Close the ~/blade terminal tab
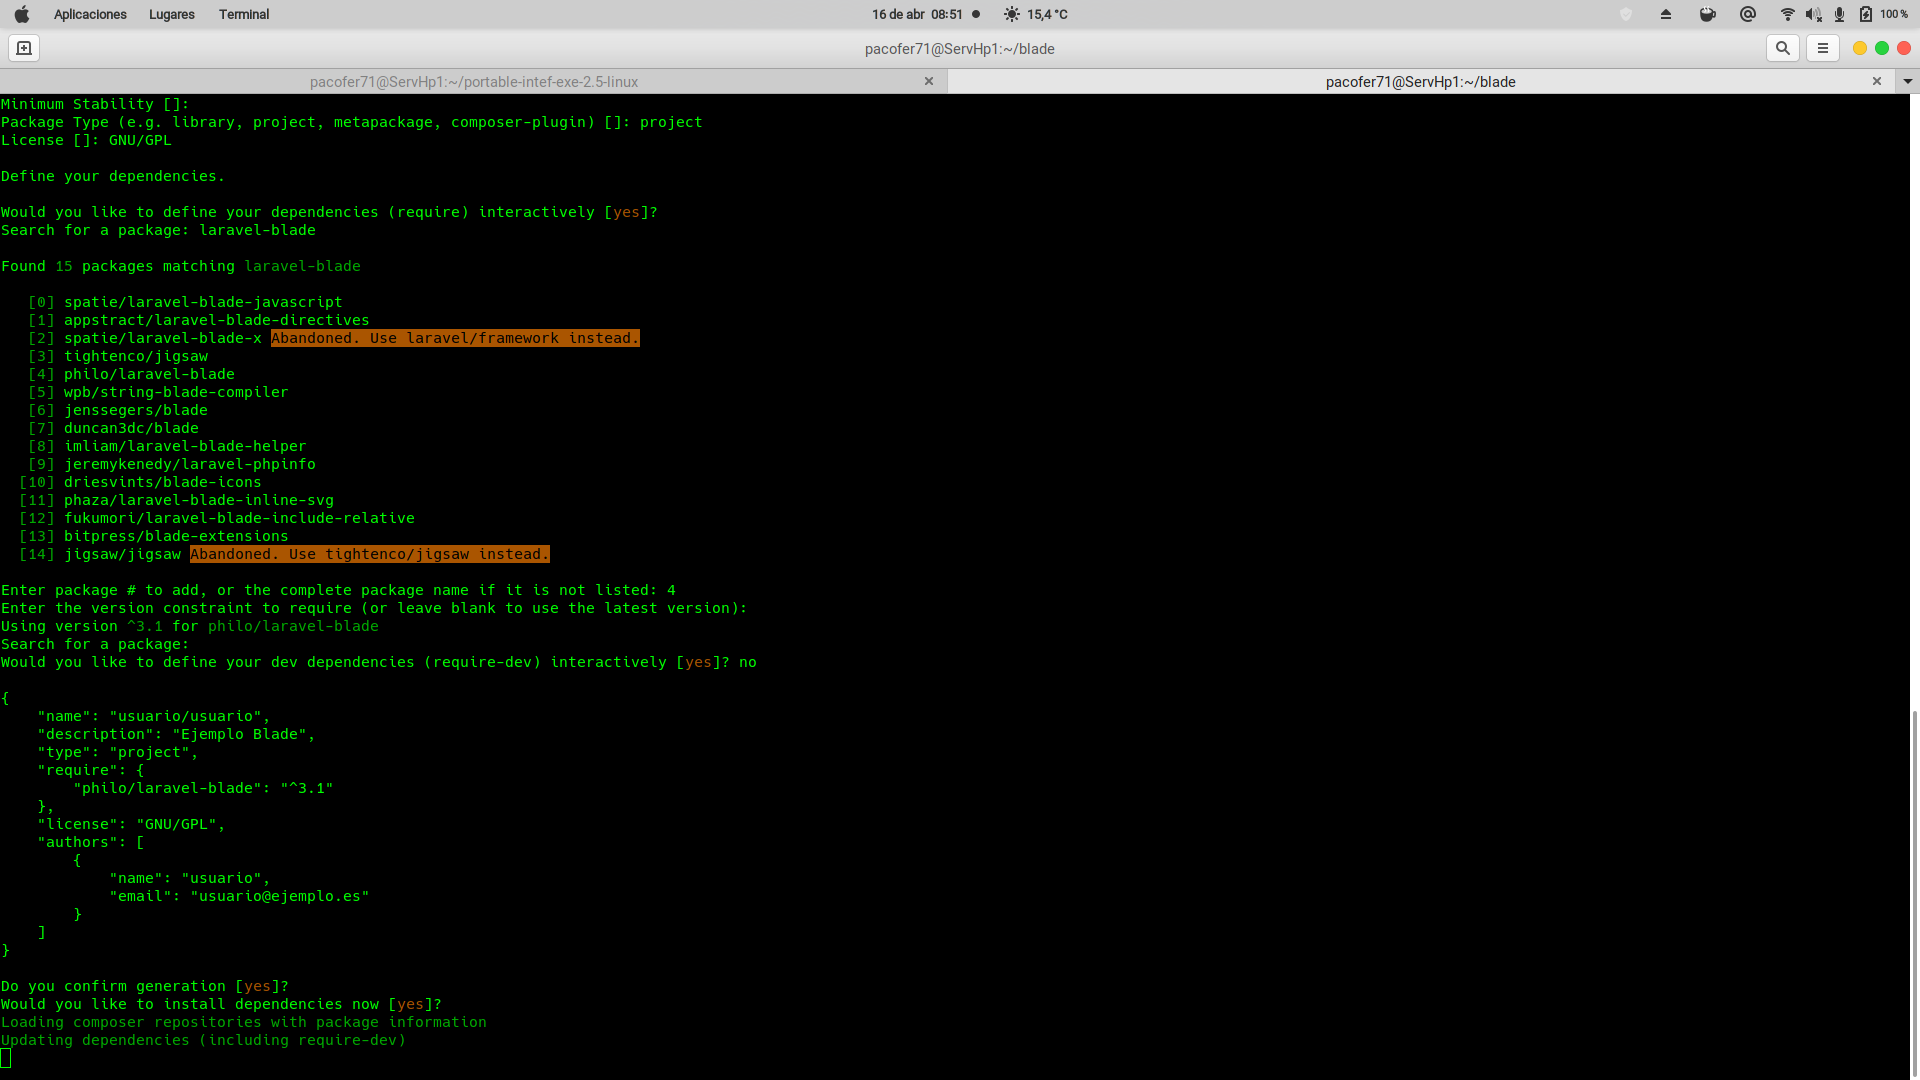The image size is (1920, 1080). click(x=1877, y=81)
